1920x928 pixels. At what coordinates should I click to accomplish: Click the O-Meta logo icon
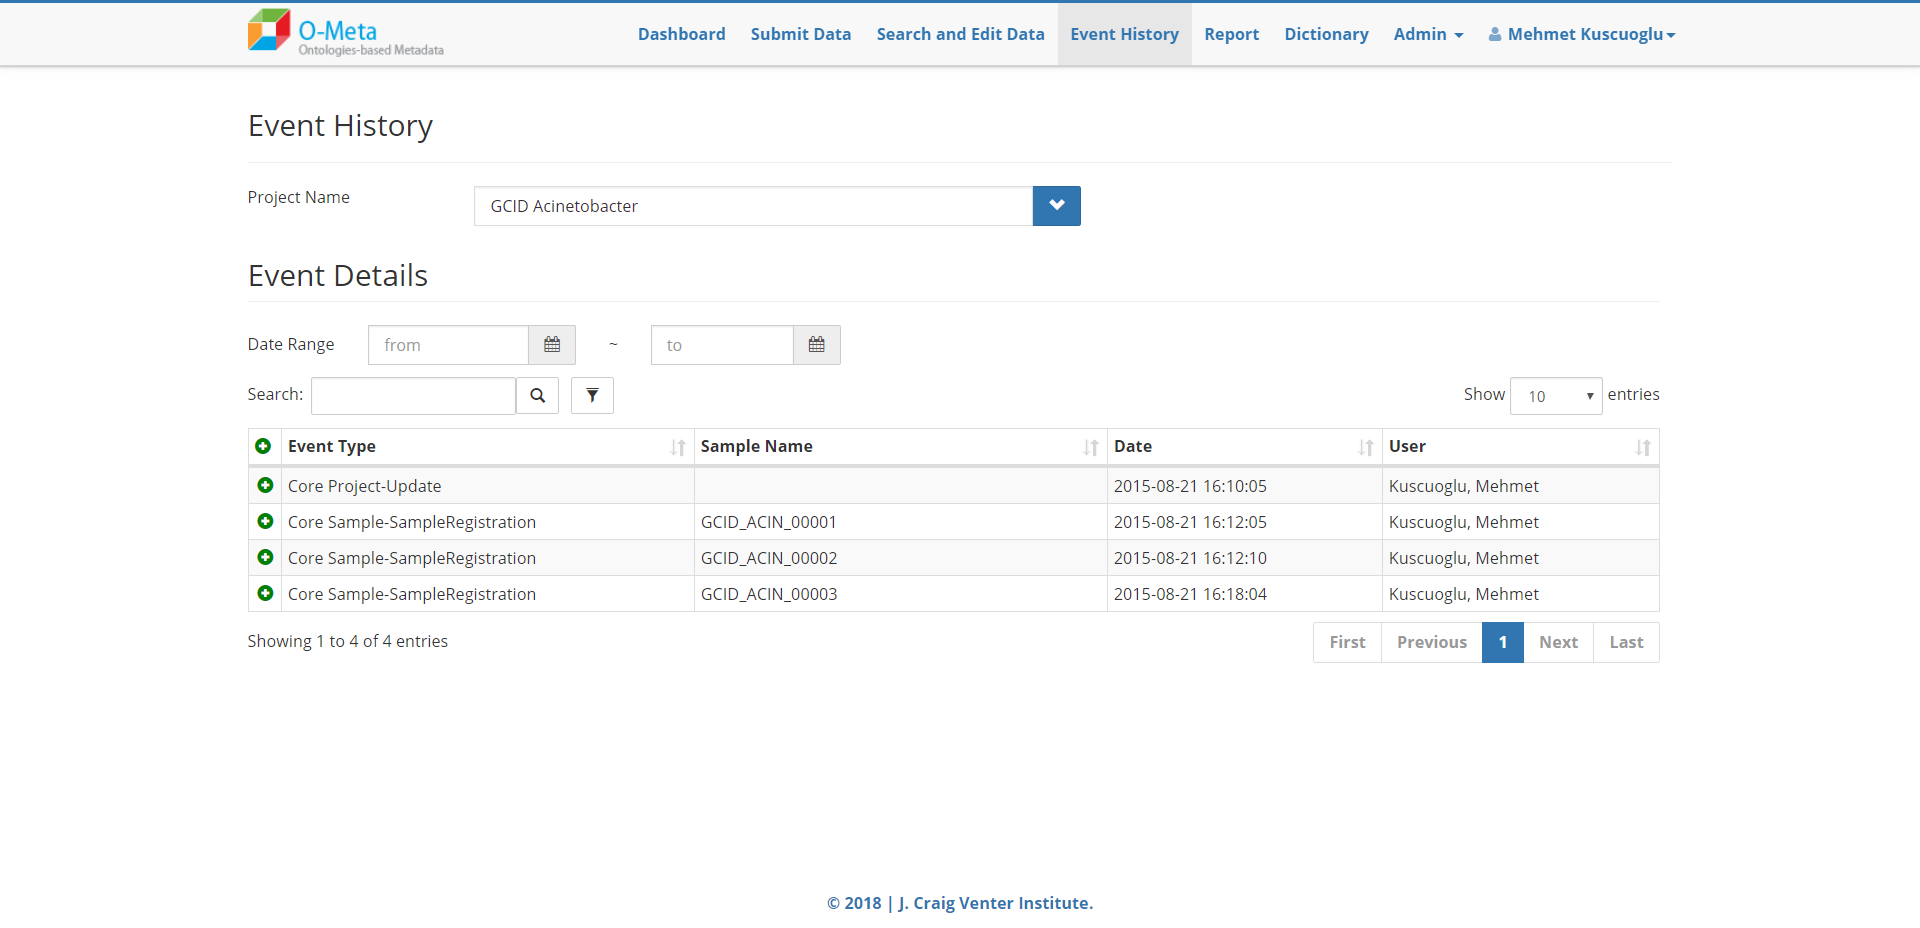pos(269,30)
